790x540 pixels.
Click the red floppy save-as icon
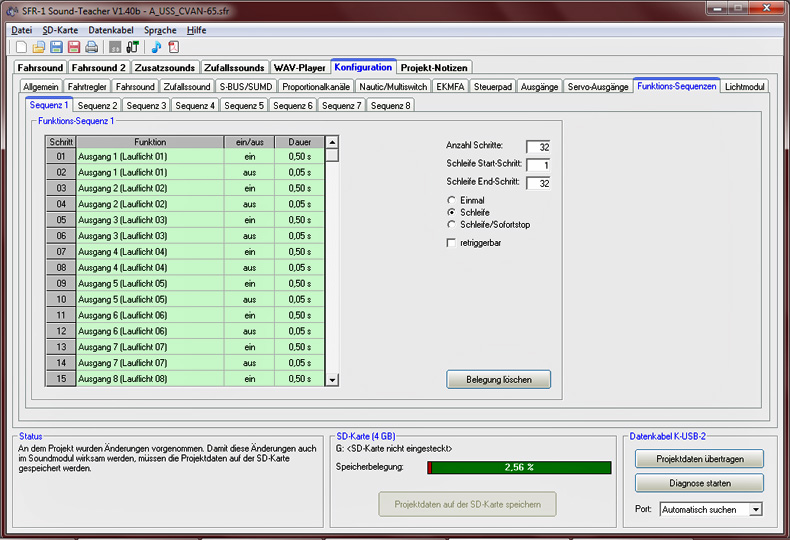coord(73,47)
